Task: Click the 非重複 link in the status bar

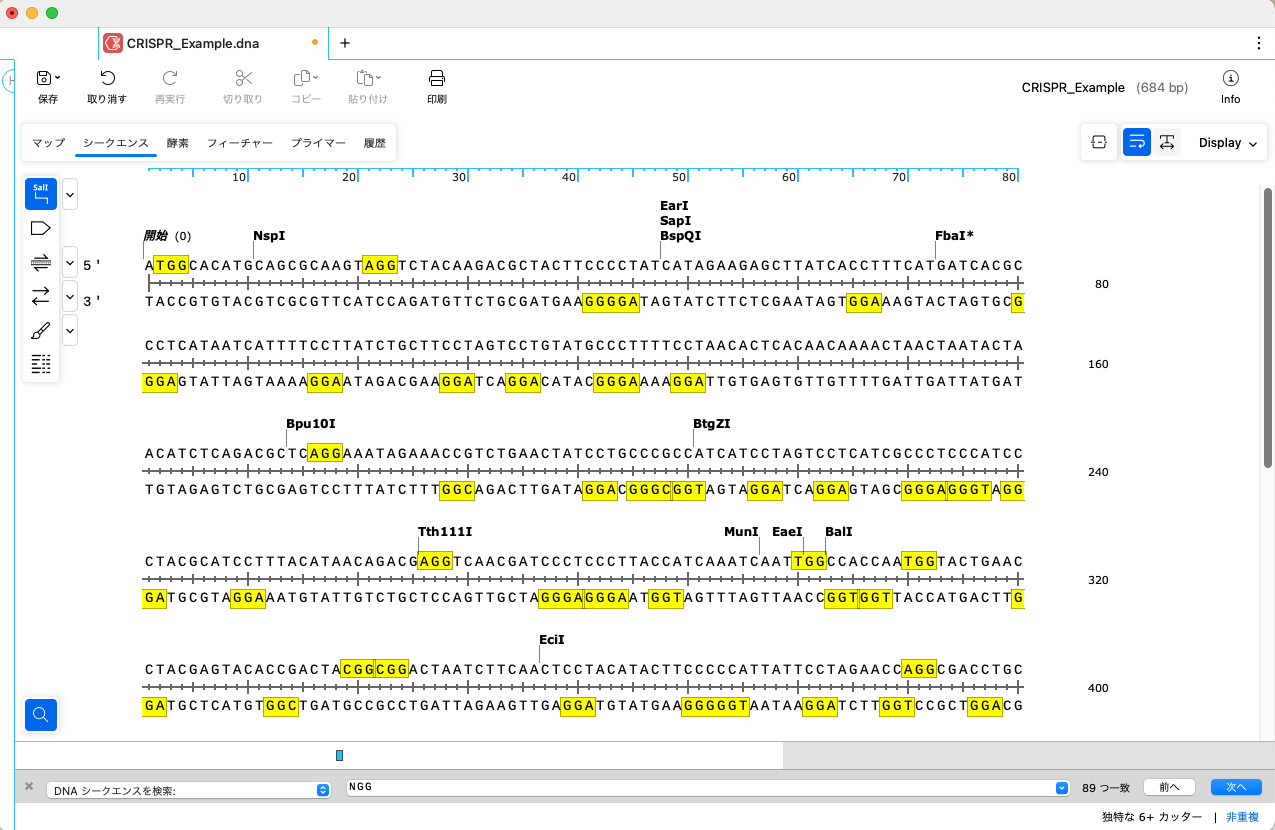Action: tap(1244, 816)
